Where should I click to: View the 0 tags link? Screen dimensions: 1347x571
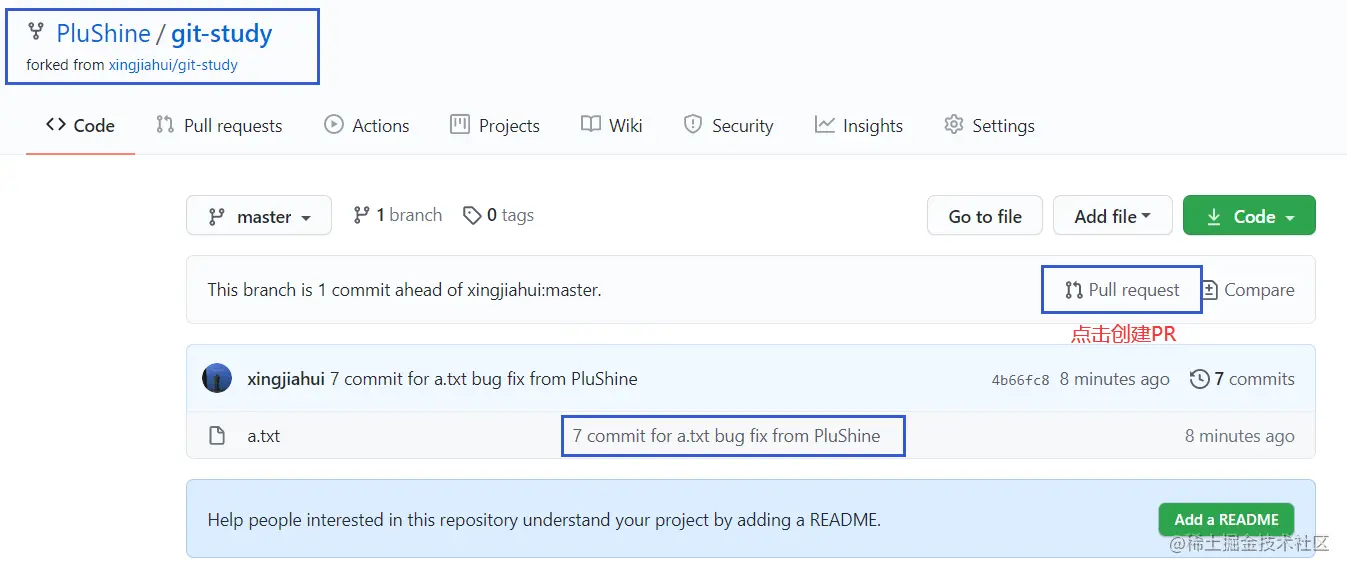498,215
